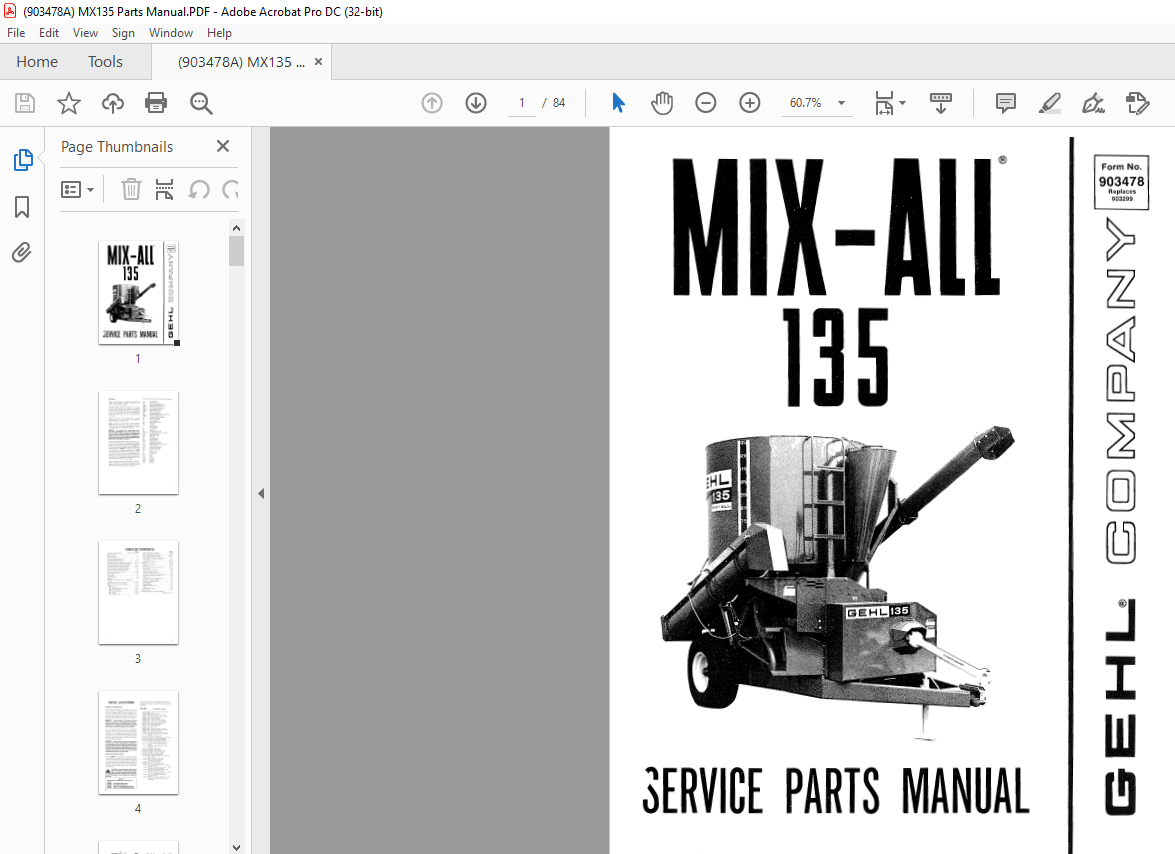The height and width of the screenshot is (854, 1175).
Task: Delete selected page thumbnail trash icon
Action: point(131,190)
